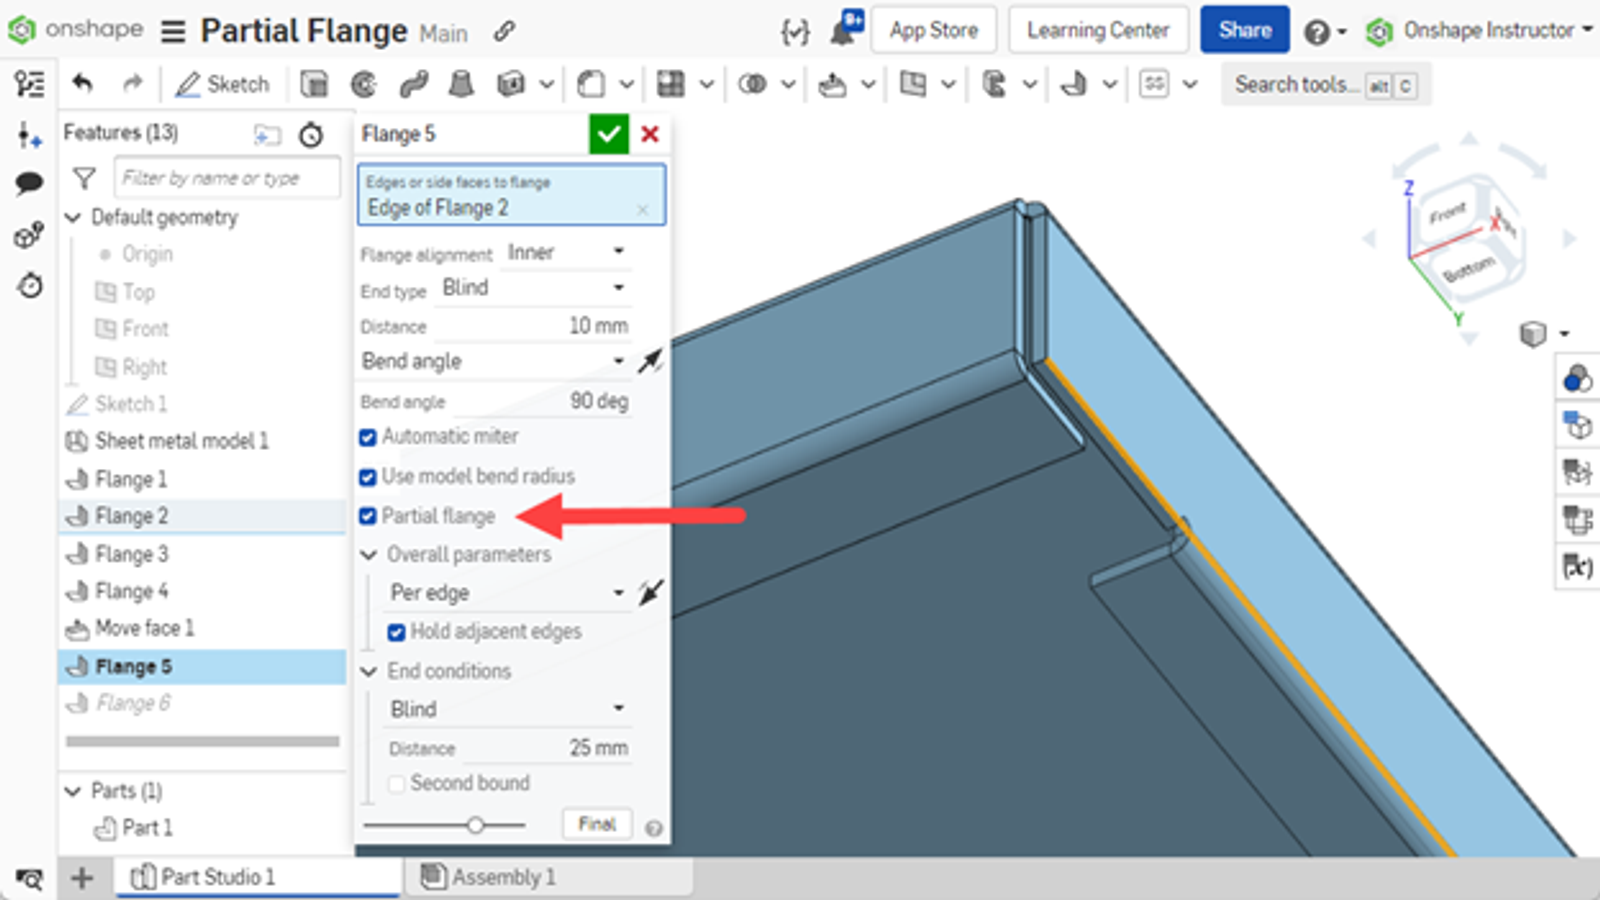Uncheck Use model bend radius
Image resolution: width=1600 pixels, height=900 pixels.
pos(368,476)
